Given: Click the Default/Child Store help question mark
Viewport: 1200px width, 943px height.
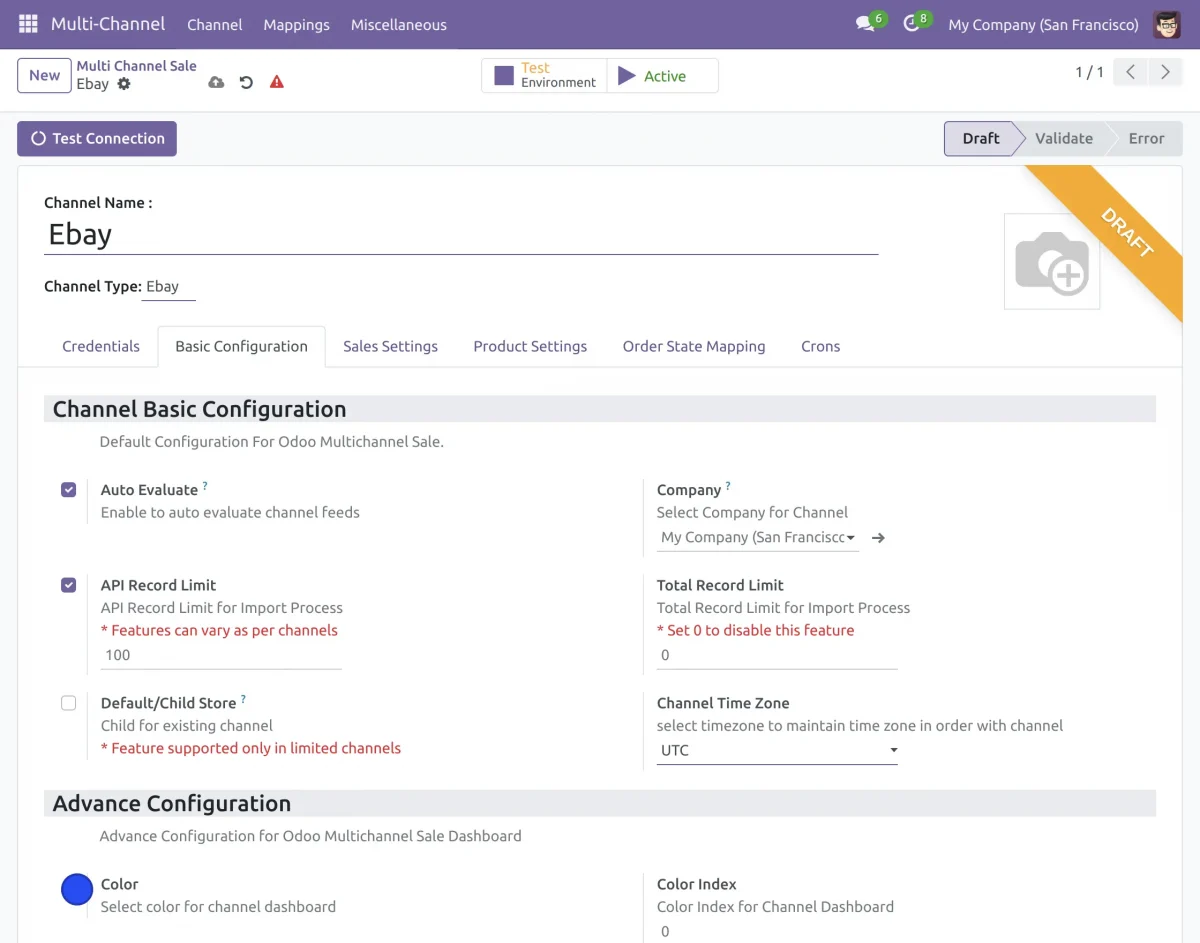Looking at the screenshot, I should pos(243,699).
